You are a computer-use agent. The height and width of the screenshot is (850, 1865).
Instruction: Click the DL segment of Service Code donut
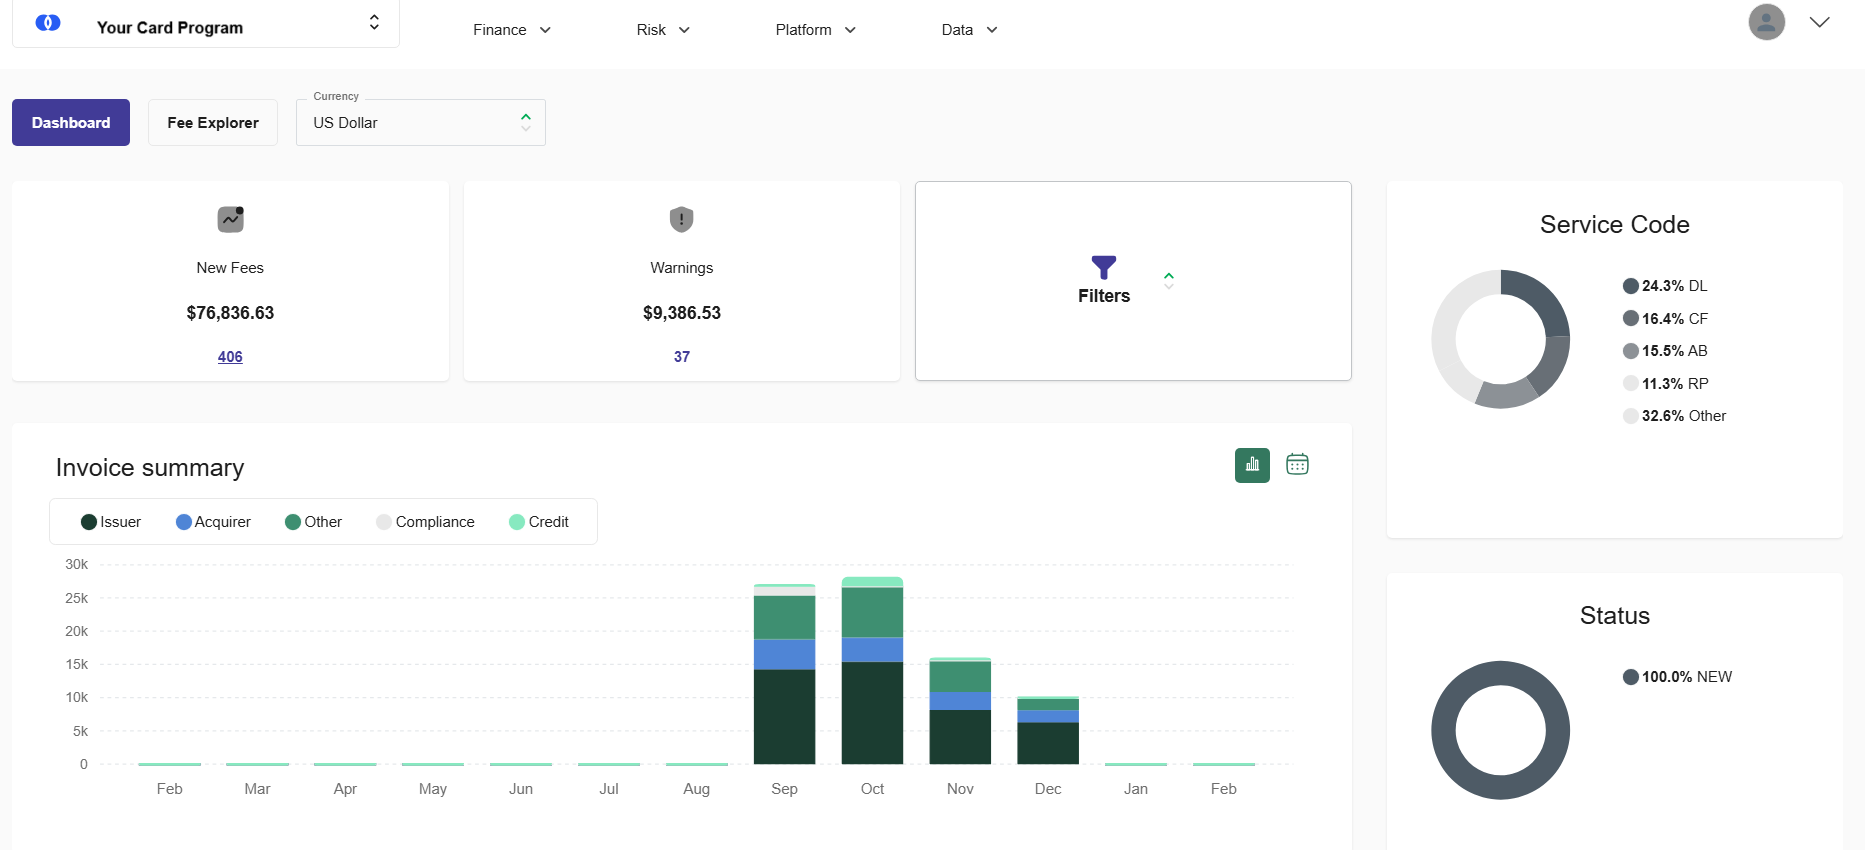pyautogui.click(x=1547, y=296)
